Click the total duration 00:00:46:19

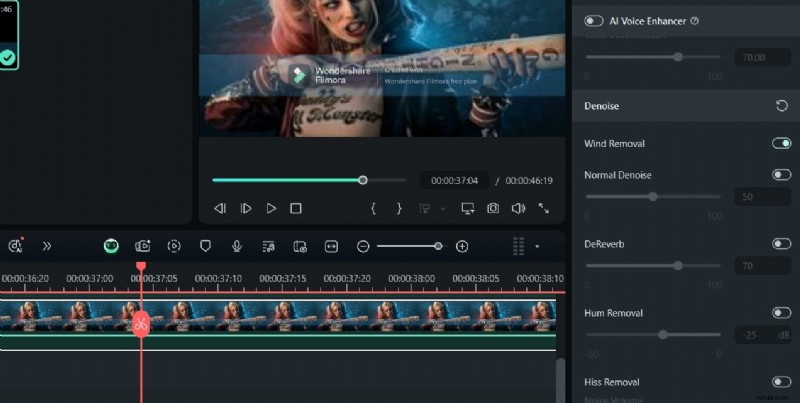529,181
